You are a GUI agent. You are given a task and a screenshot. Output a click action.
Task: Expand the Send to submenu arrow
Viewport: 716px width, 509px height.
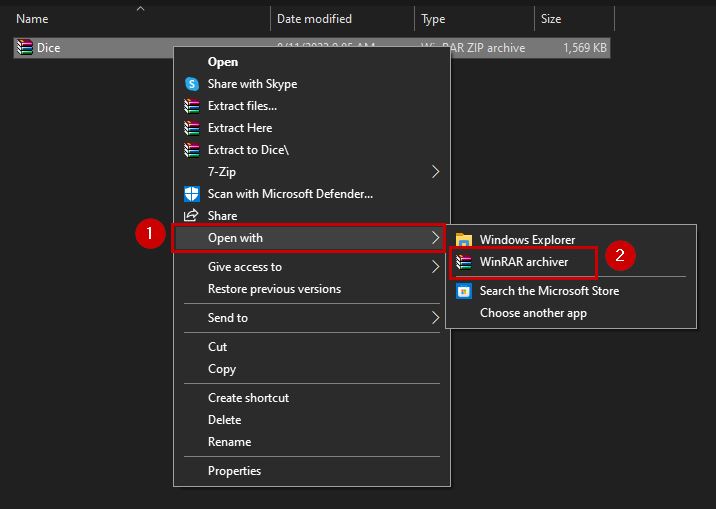tap(435, 318)
